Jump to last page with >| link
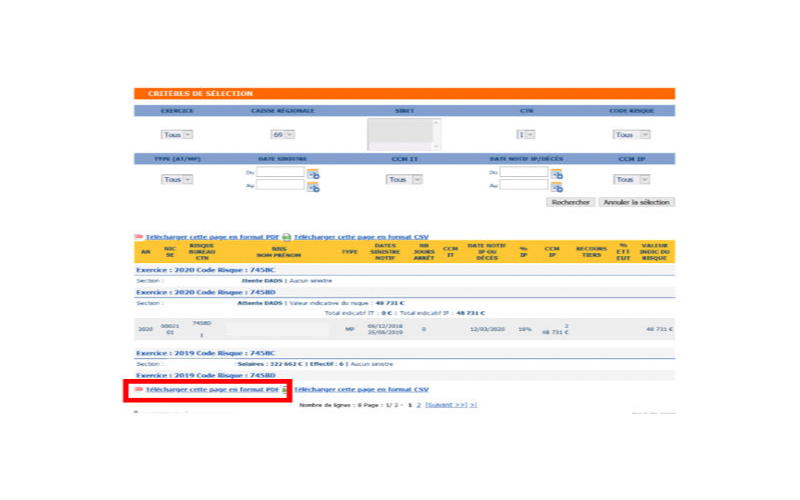The height and width of the screenshot is (500, 800). (473, 405)
